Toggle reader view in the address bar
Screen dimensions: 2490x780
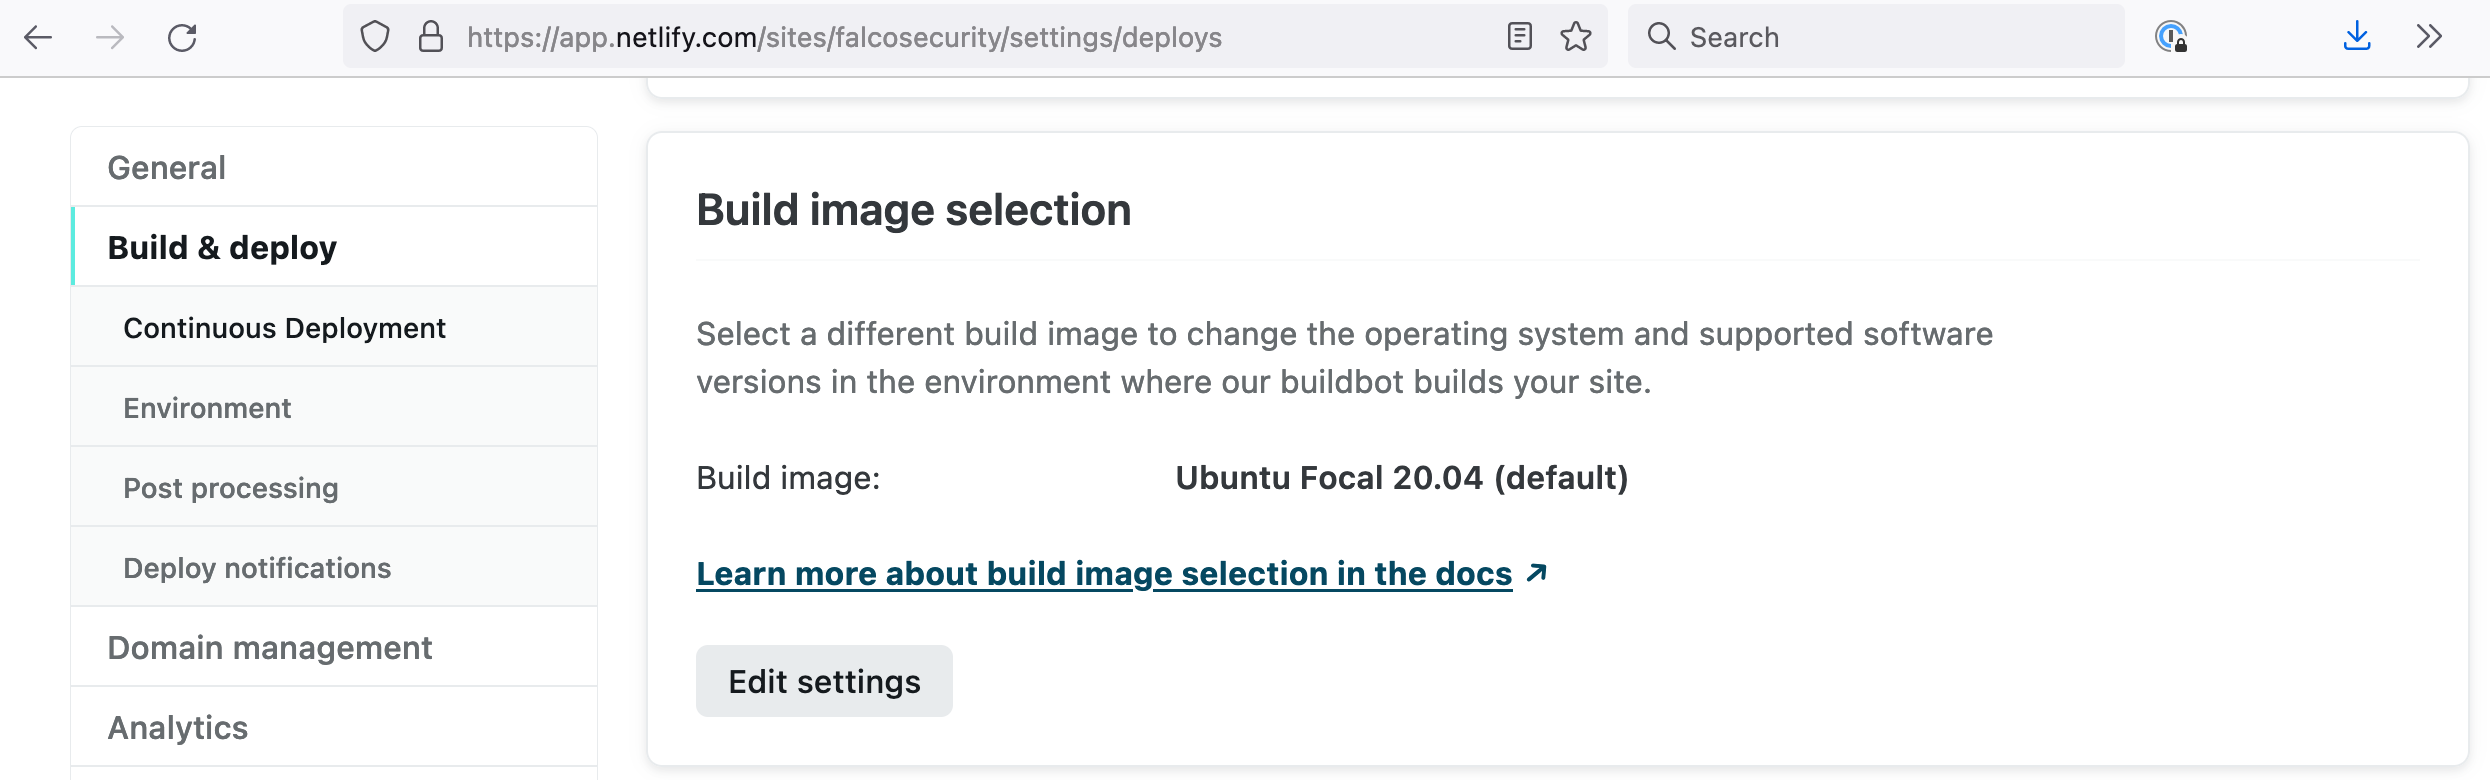1519,36
